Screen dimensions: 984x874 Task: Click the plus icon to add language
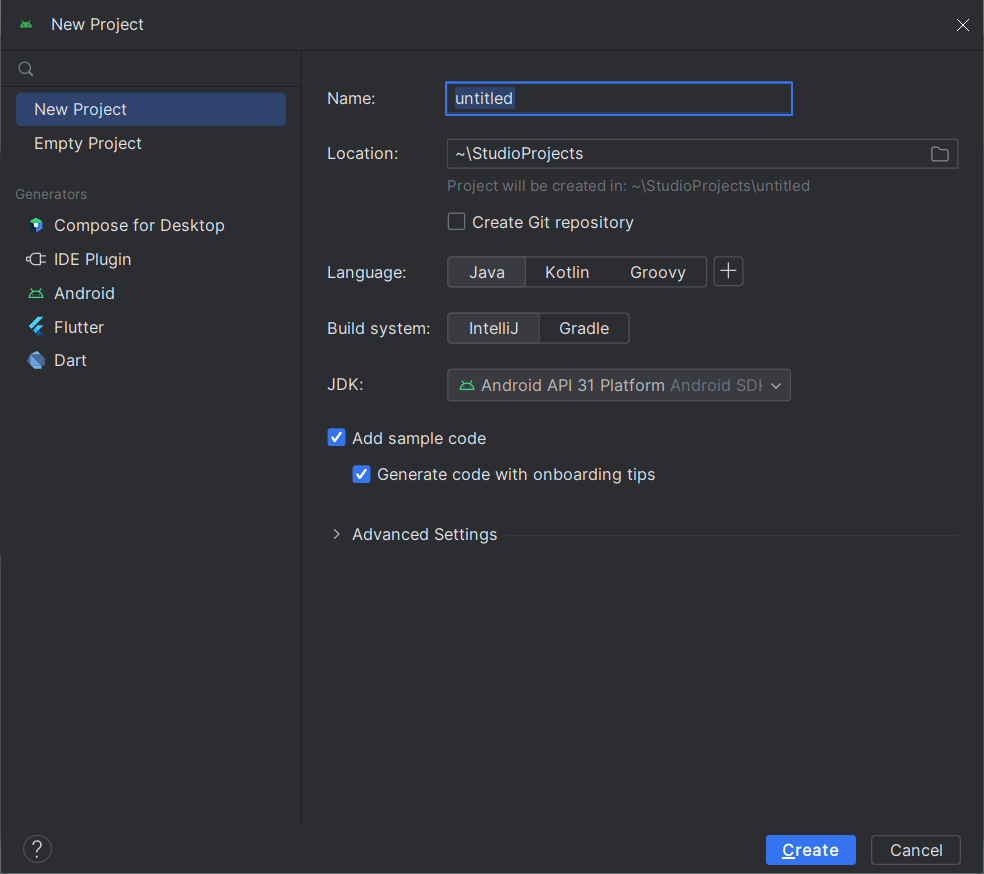click(728, 272)
